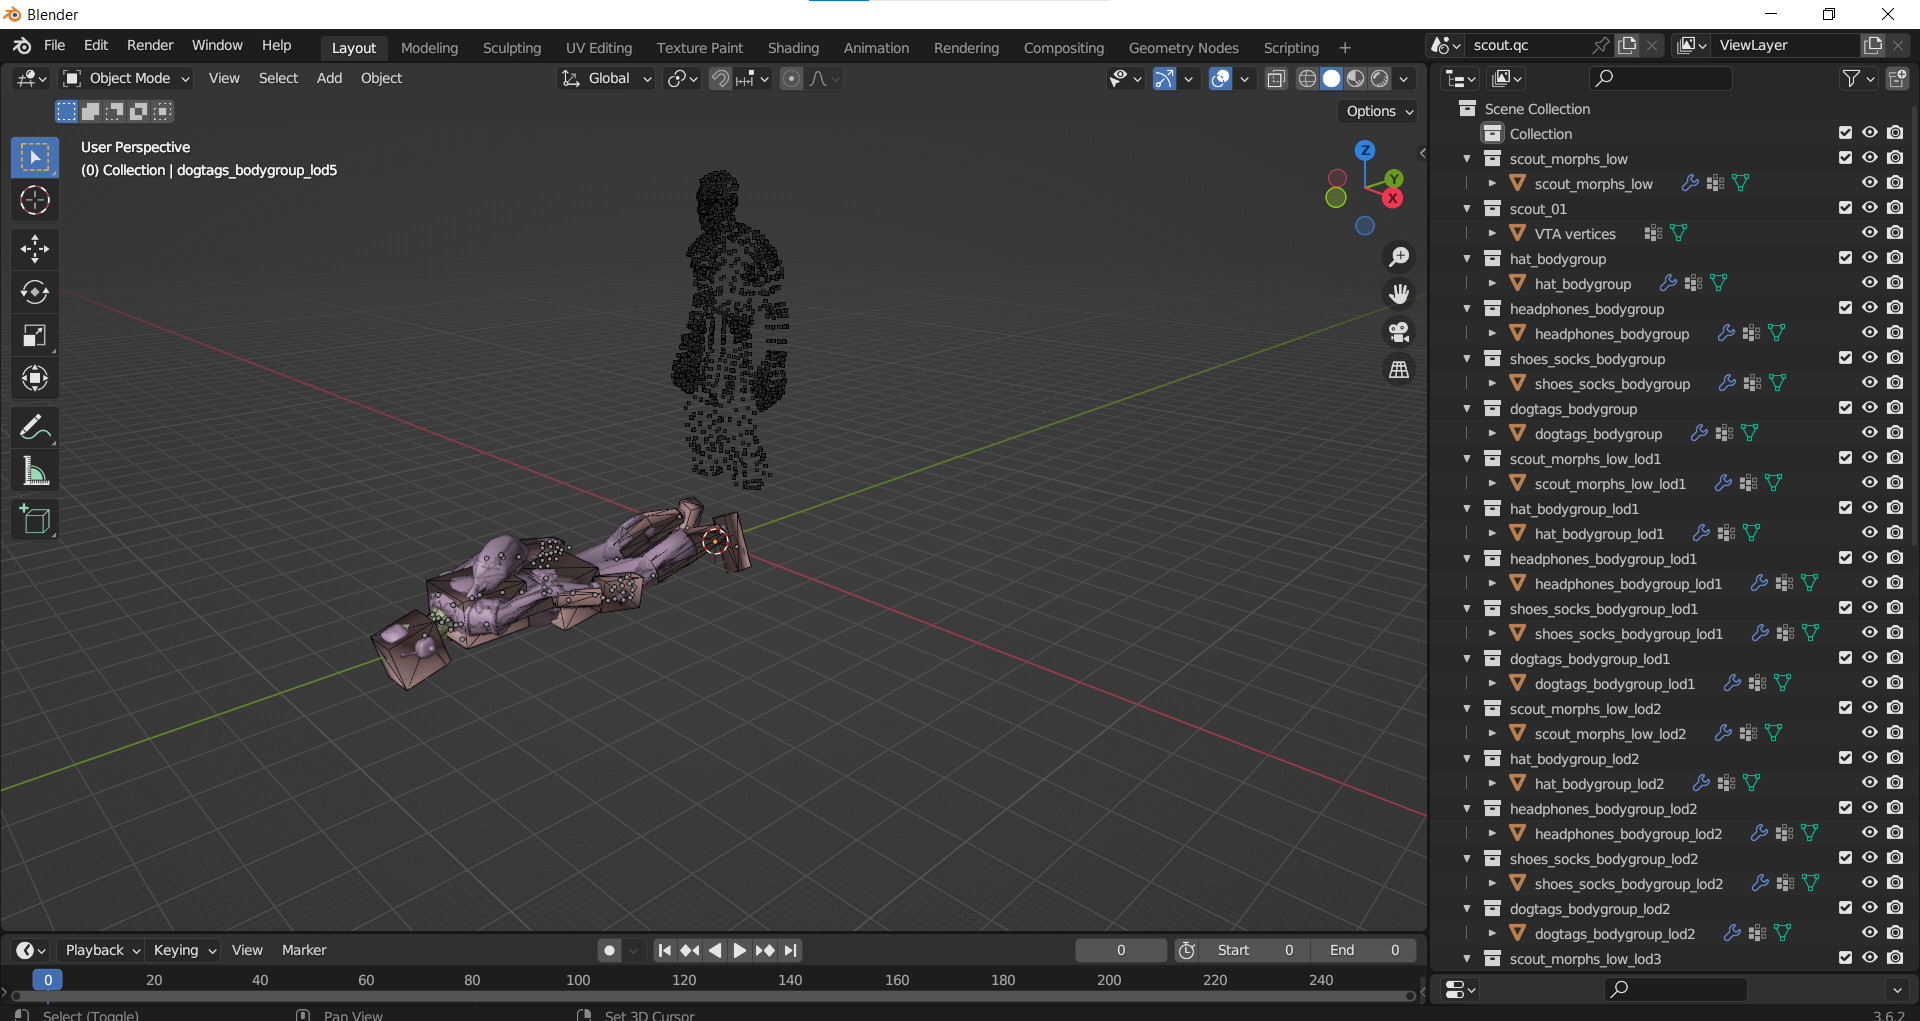Click the Annotate tool
The image size is (1920, 1021).
(34, 427)
